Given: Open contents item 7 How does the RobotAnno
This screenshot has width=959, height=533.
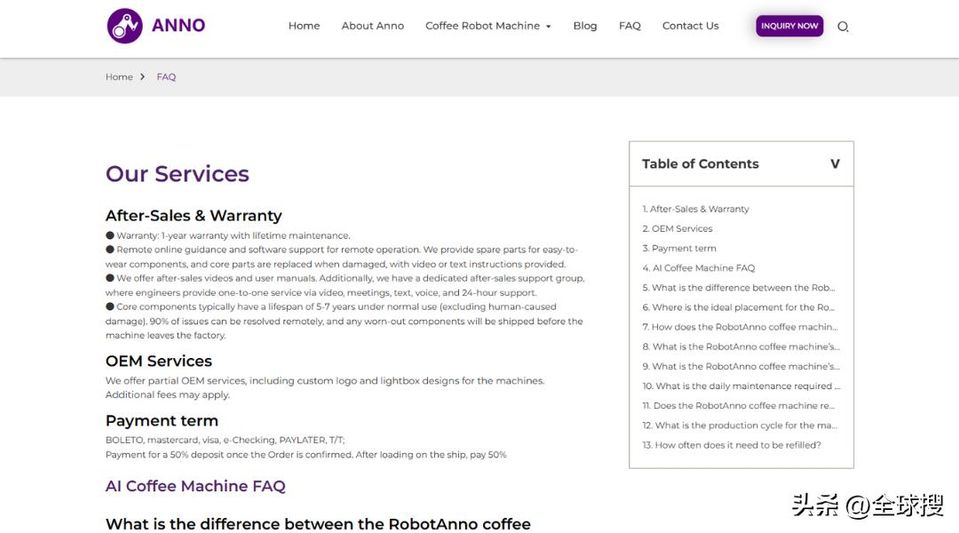Looking at the screenshot, I should click(x=740, y=326).
